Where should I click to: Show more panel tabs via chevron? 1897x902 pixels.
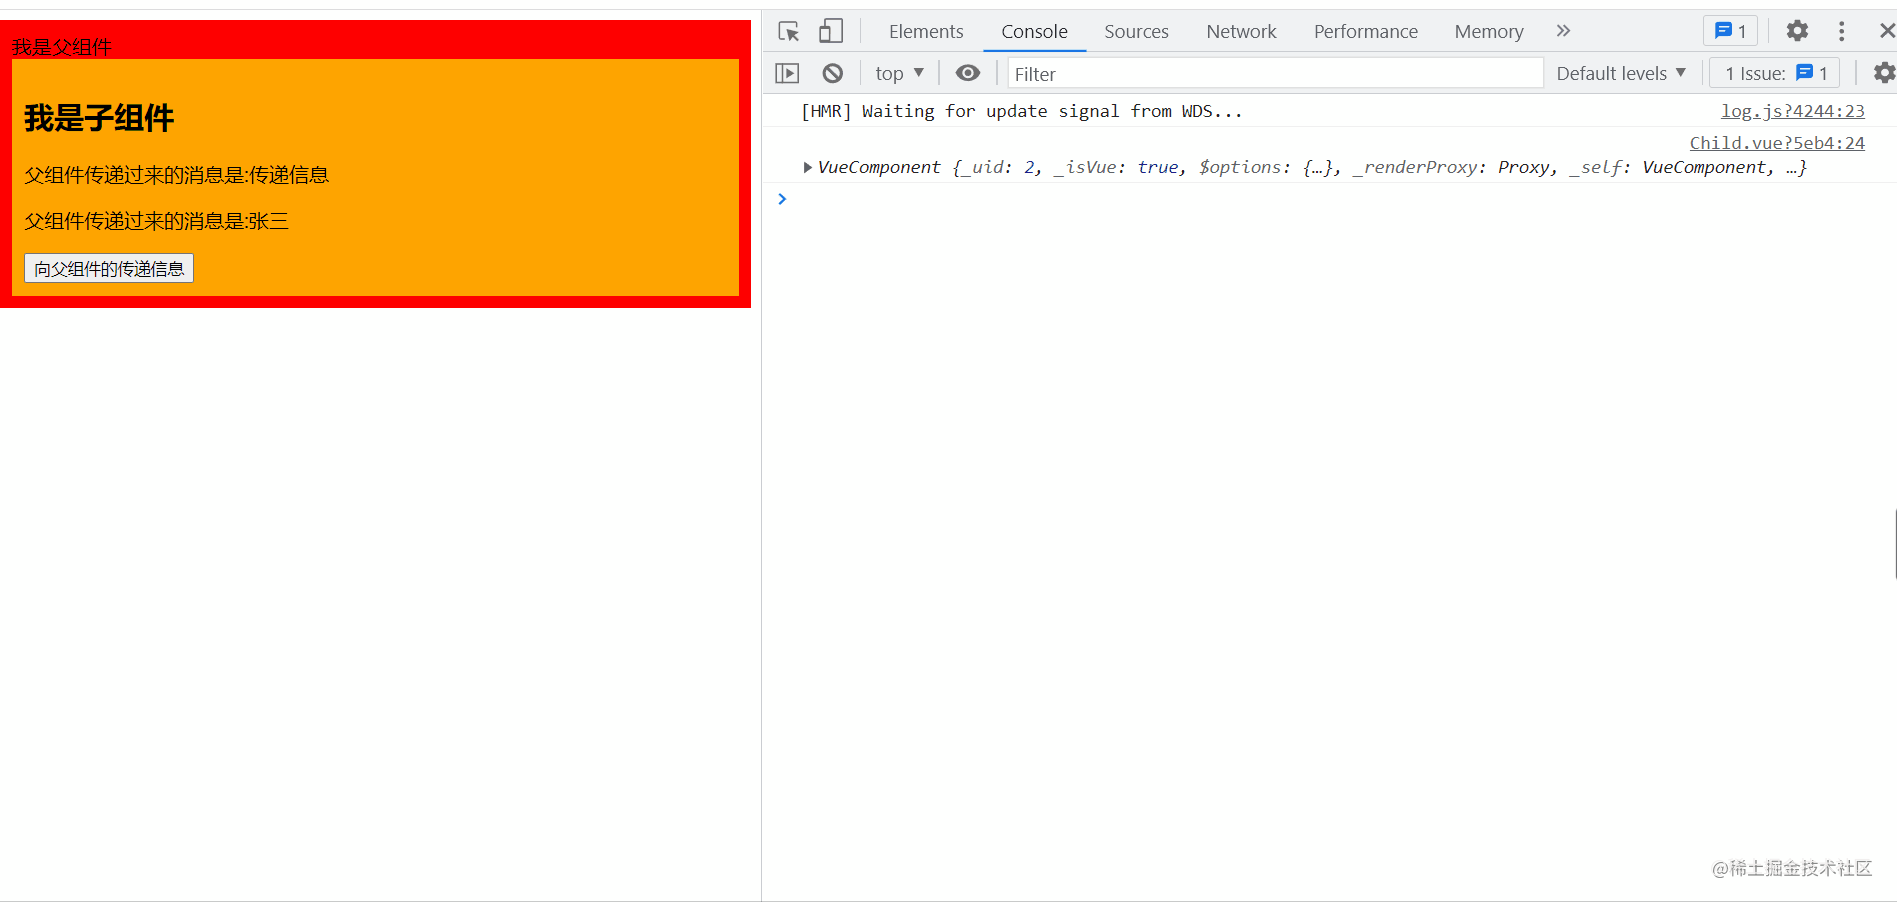[1563, 31]
